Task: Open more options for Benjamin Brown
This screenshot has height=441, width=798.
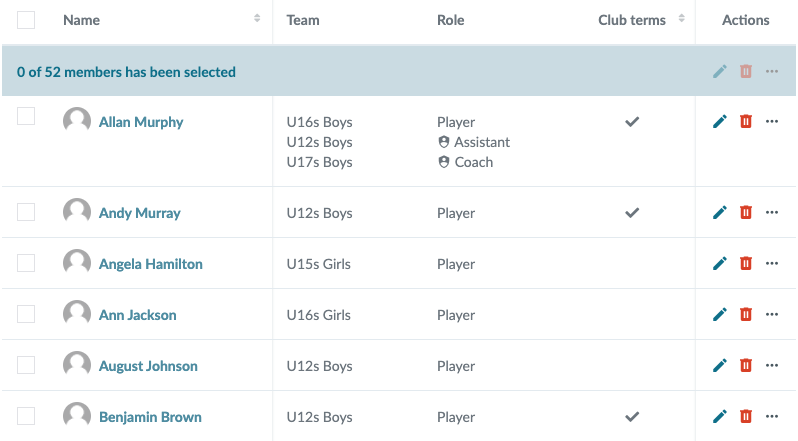Action: click(x=772, y=417)
